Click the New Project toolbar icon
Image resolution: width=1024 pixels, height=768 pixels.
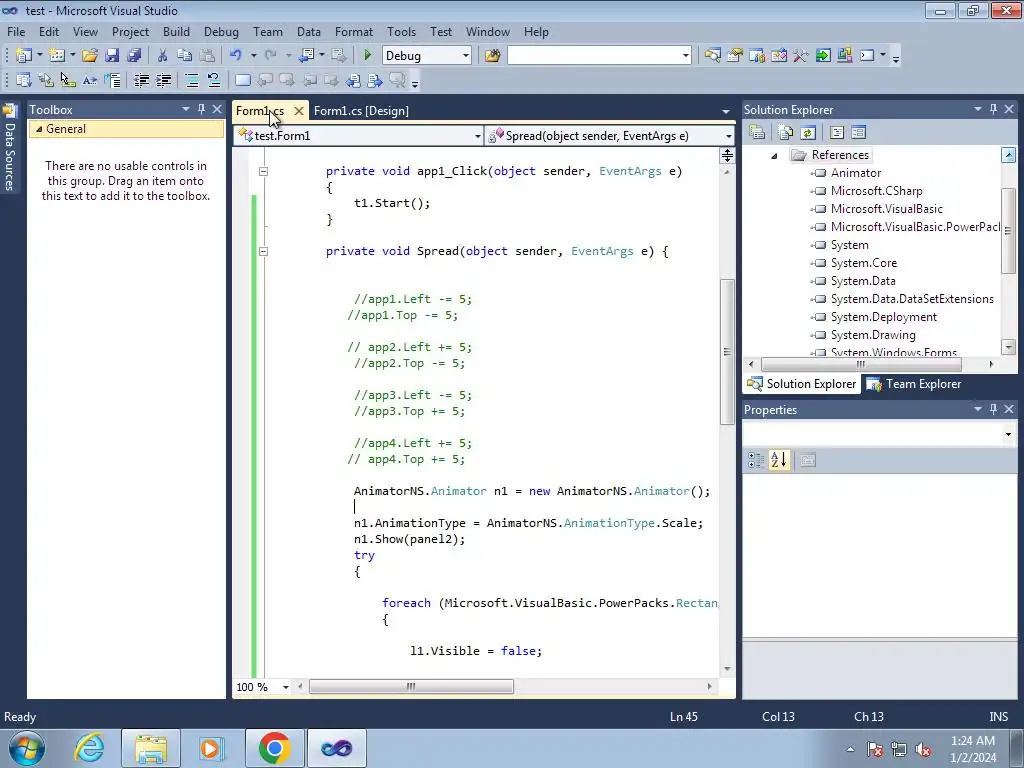[x=24, y=56]
